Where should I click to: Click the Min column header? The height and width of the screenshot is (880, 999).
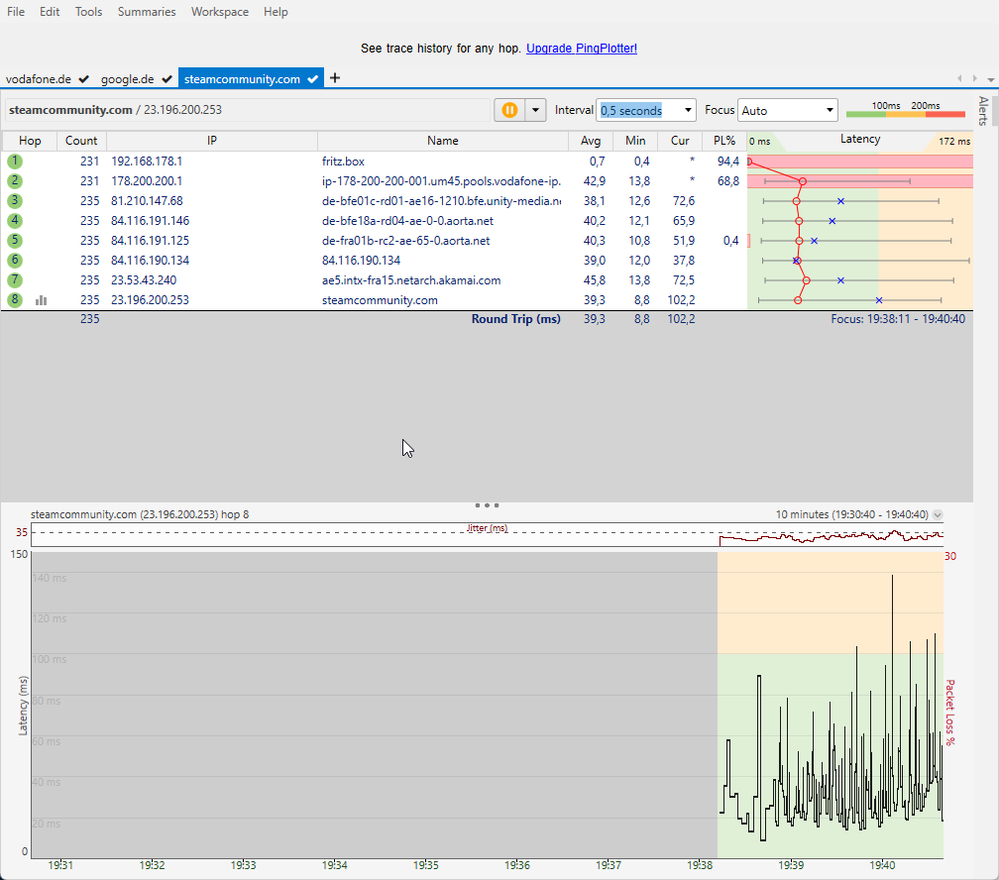pyautogui.click(x=635, y=141)
